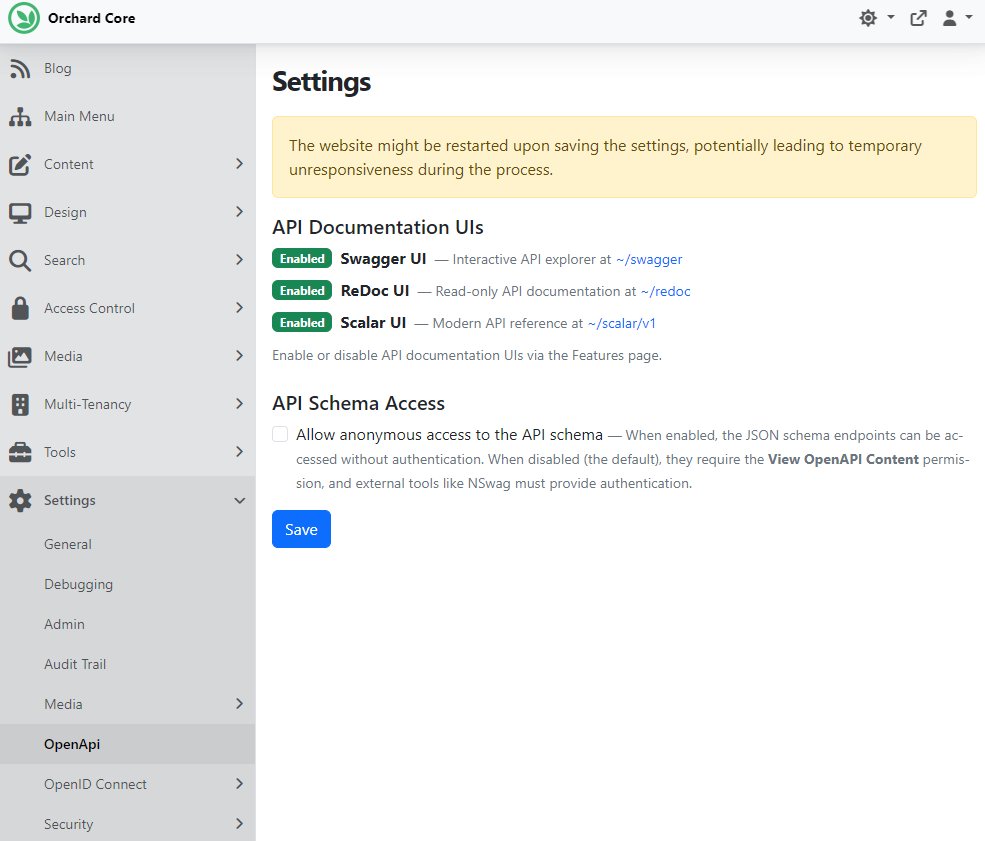Click the Features page hint text
Image resolution: width=985 pixels, height=841 pixels.
(x=467, y=355)
